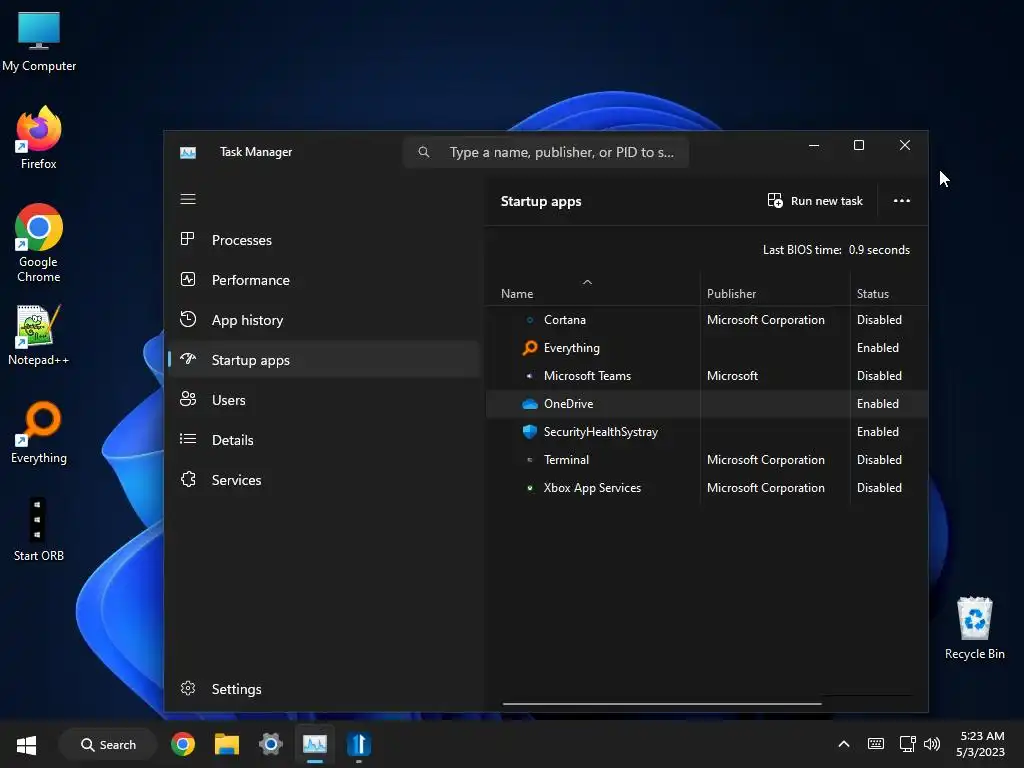Open the Everything desktop shortcut

tap(39, 432)
